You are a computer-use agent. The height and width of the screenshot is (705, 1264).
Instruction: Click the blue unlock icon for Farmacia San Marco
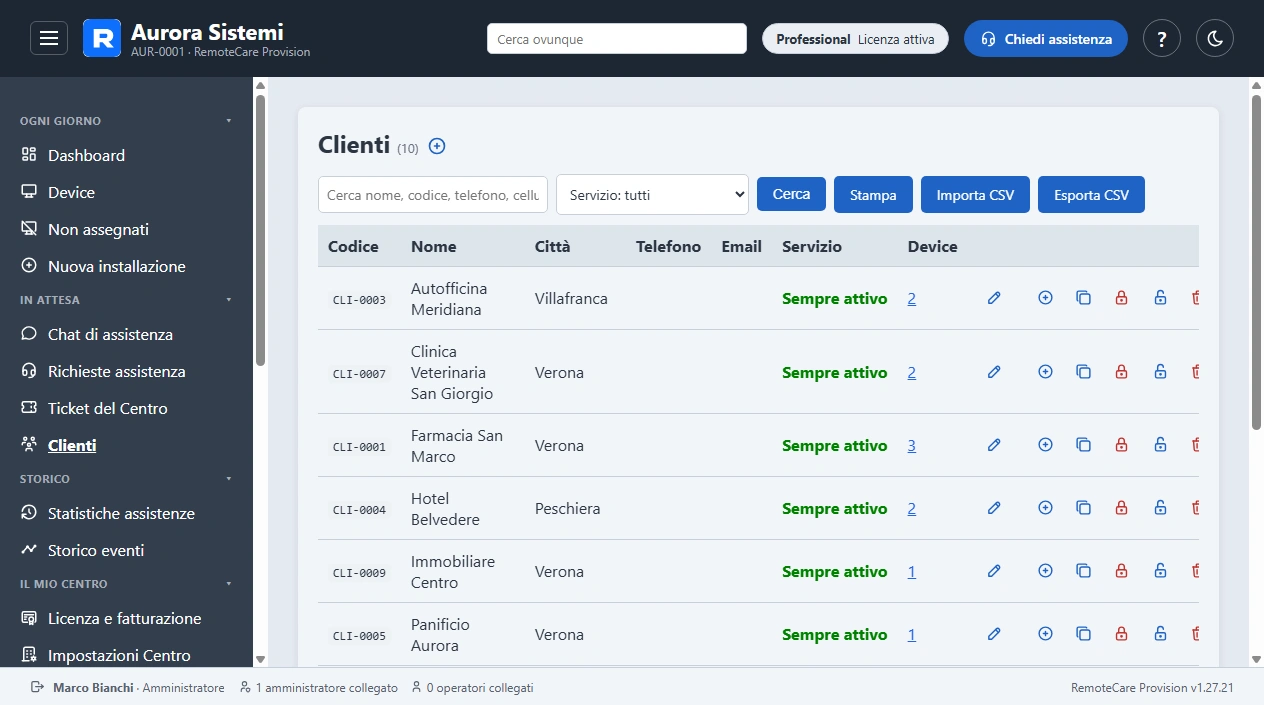coord(1160,445)
